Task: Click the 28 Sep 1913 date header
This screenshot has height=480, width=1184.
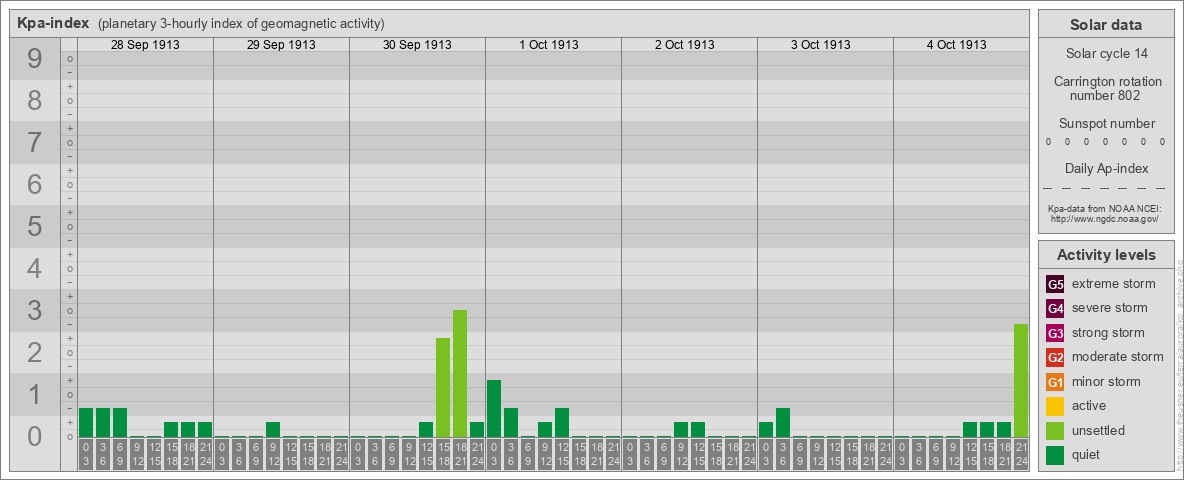Action: coord(145,45)
